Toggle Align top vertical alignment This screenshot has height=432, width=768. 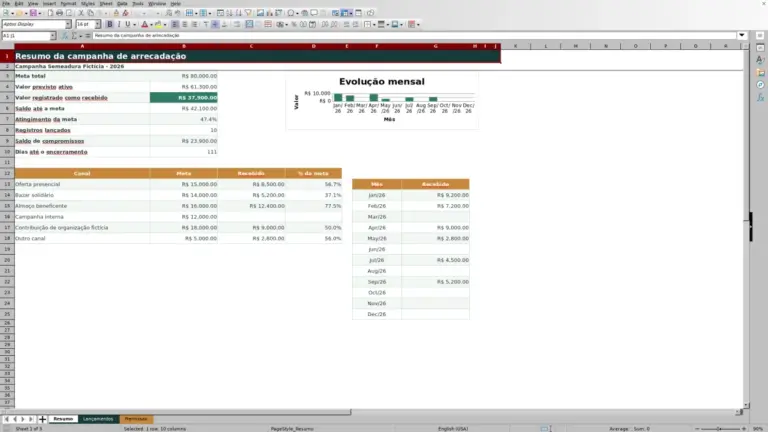[x=206, y=24]
